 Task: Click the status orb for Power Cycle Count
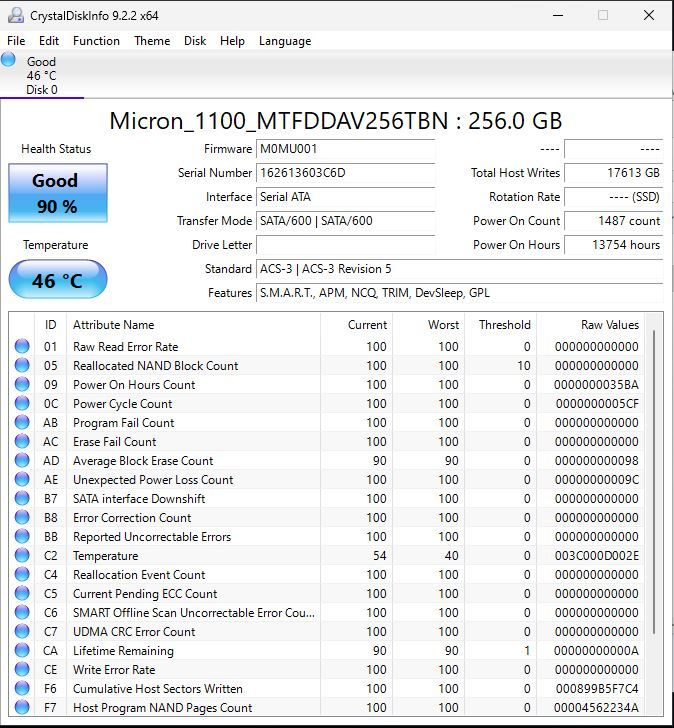pyautogui.click(x=22, y=403)
